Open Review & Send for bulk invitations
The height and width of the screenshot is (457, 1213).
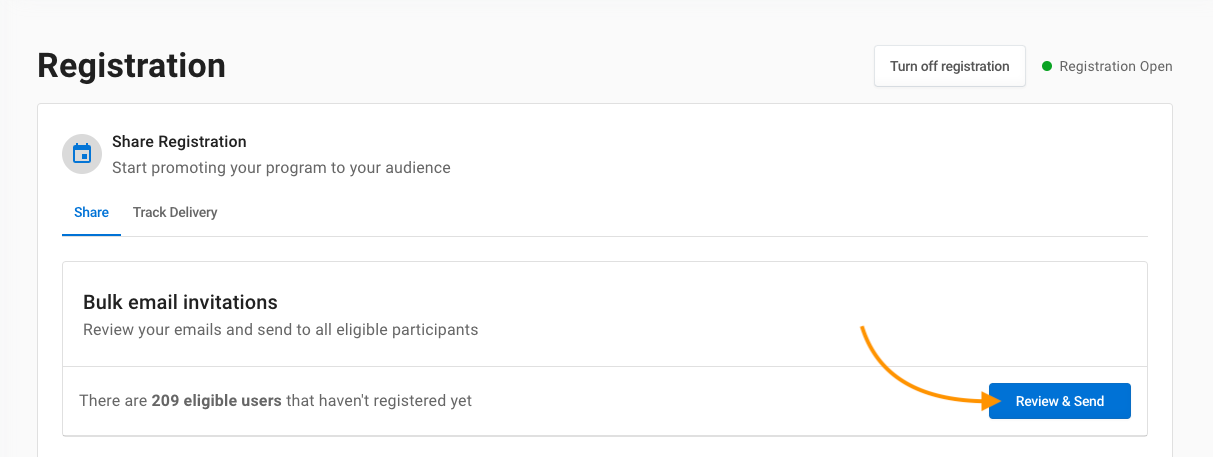[x=1059, y=401]
